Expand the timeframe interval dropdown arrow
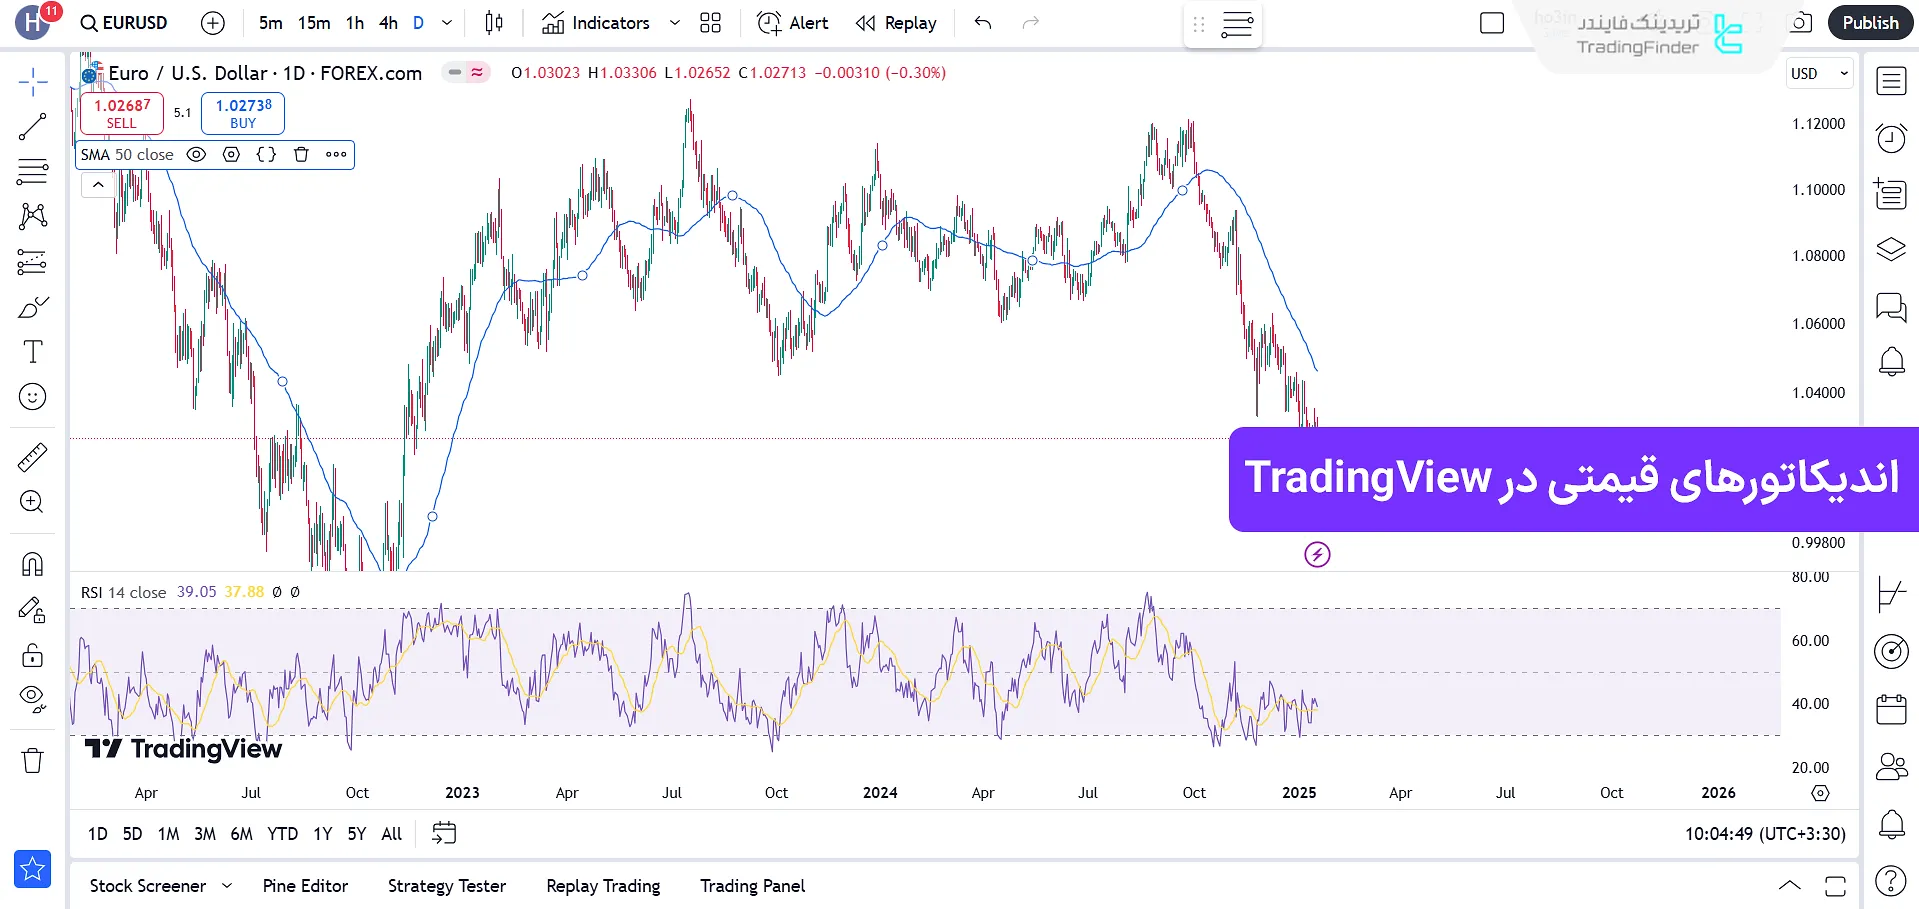The height and width of the screenshot is (909, 1919). (447, 23)
